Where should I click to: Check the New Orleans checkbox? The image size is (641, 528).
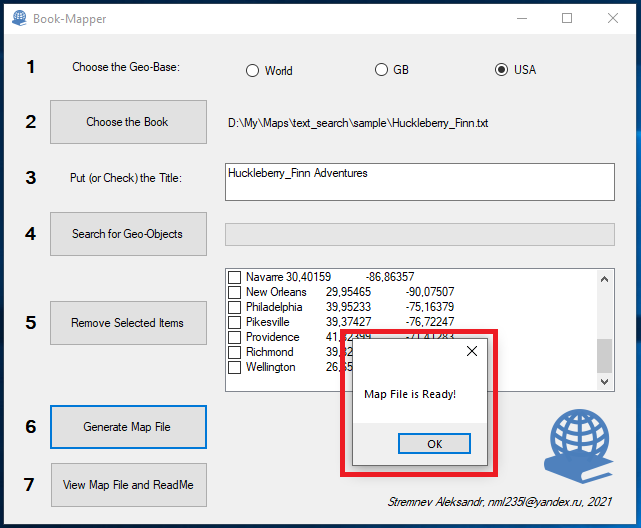[234, 292]
